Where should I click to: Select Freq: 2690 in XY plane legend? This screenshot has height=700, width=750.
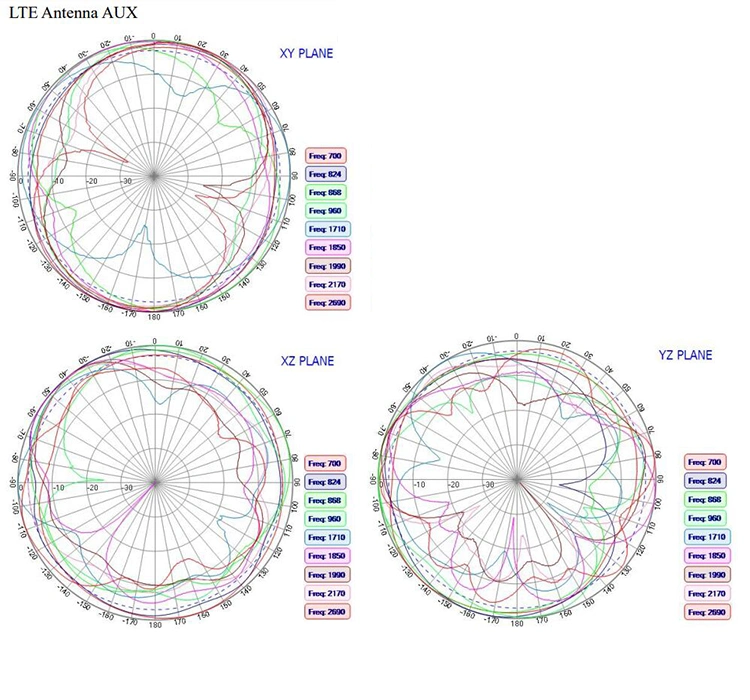(x=325, y=302)
